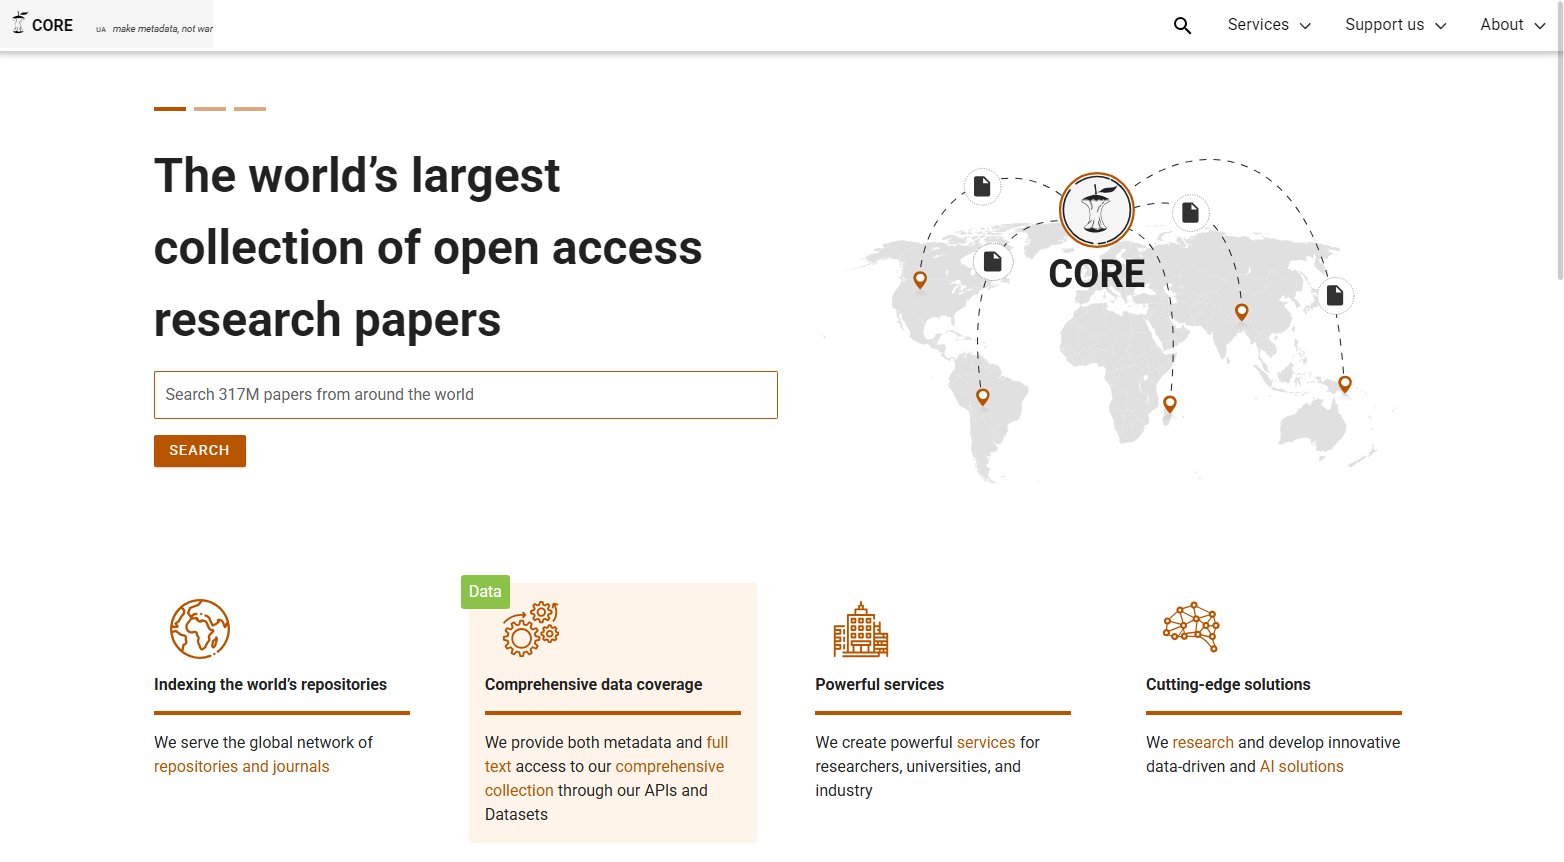This screenshot has height=862, width=1564.
Task: Click the map pin over Asia
Action: click(1242, 312)
